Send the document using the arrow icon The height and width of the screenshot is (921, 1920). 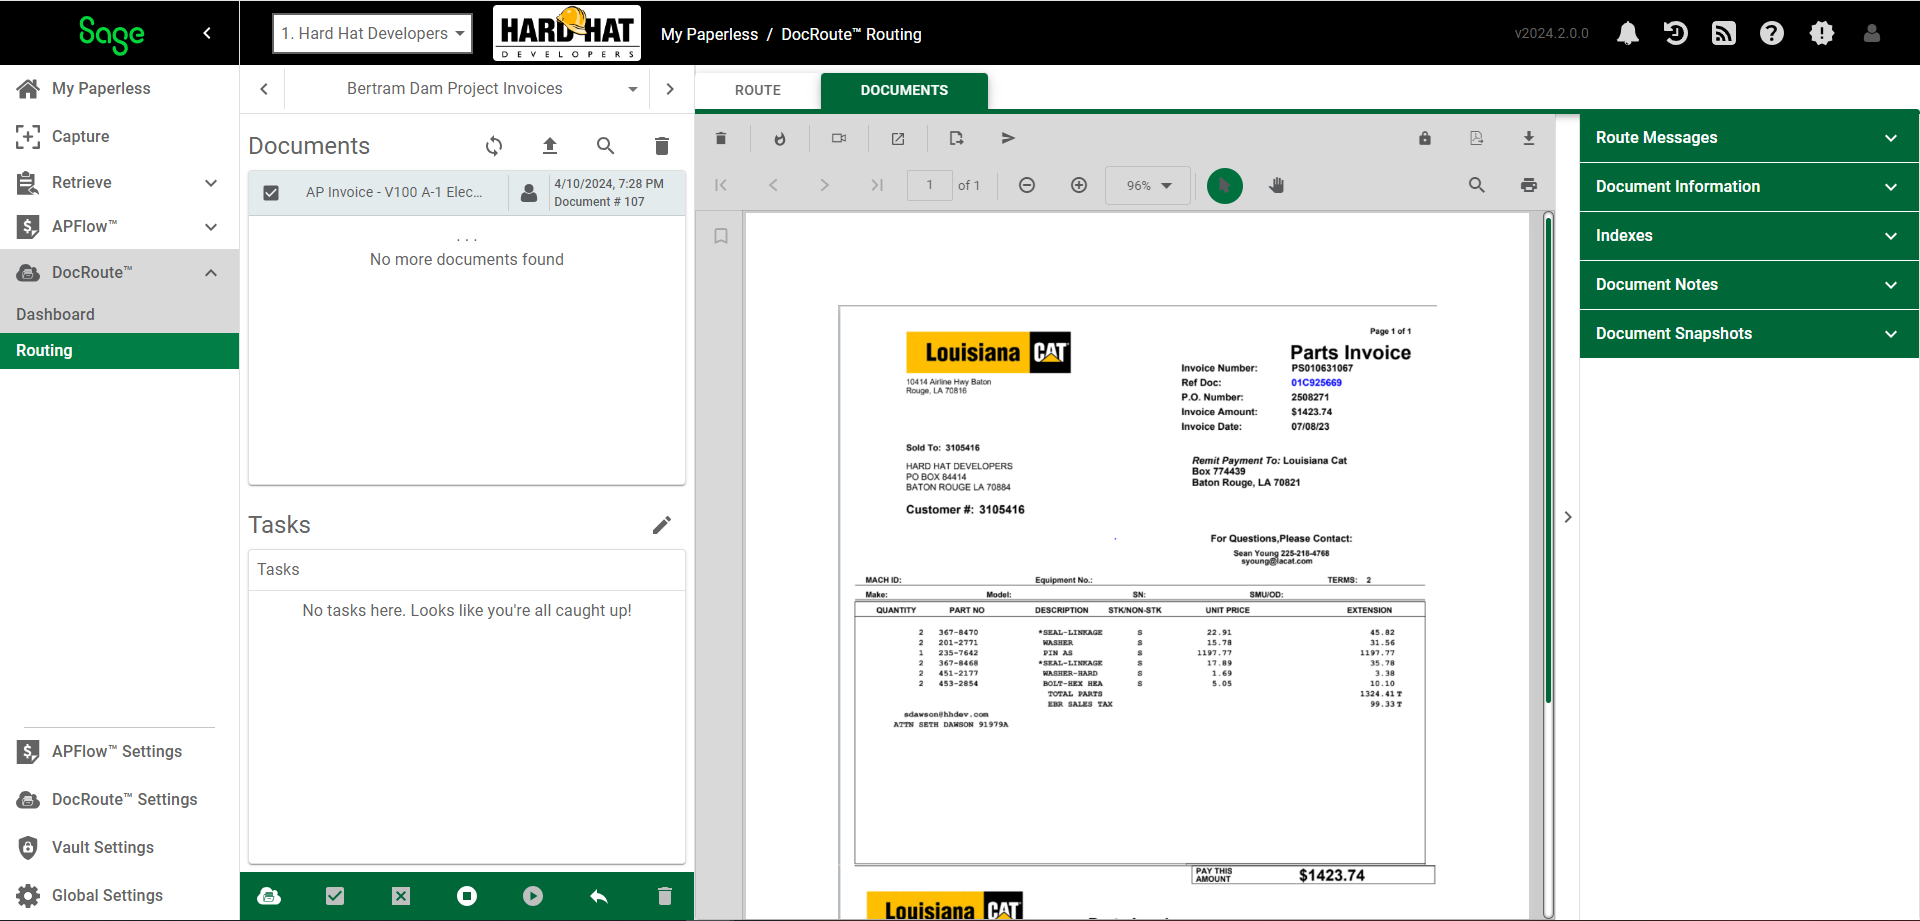click(x=1008, y=138)
